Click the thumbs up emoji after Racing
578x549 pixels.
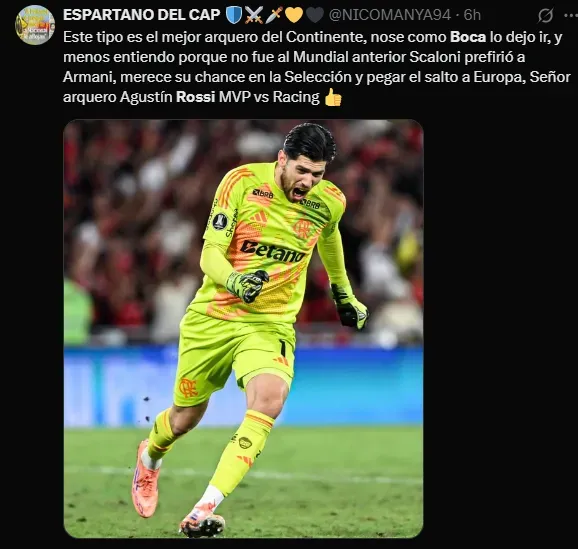pyautogui.click(x=333, y=97)
